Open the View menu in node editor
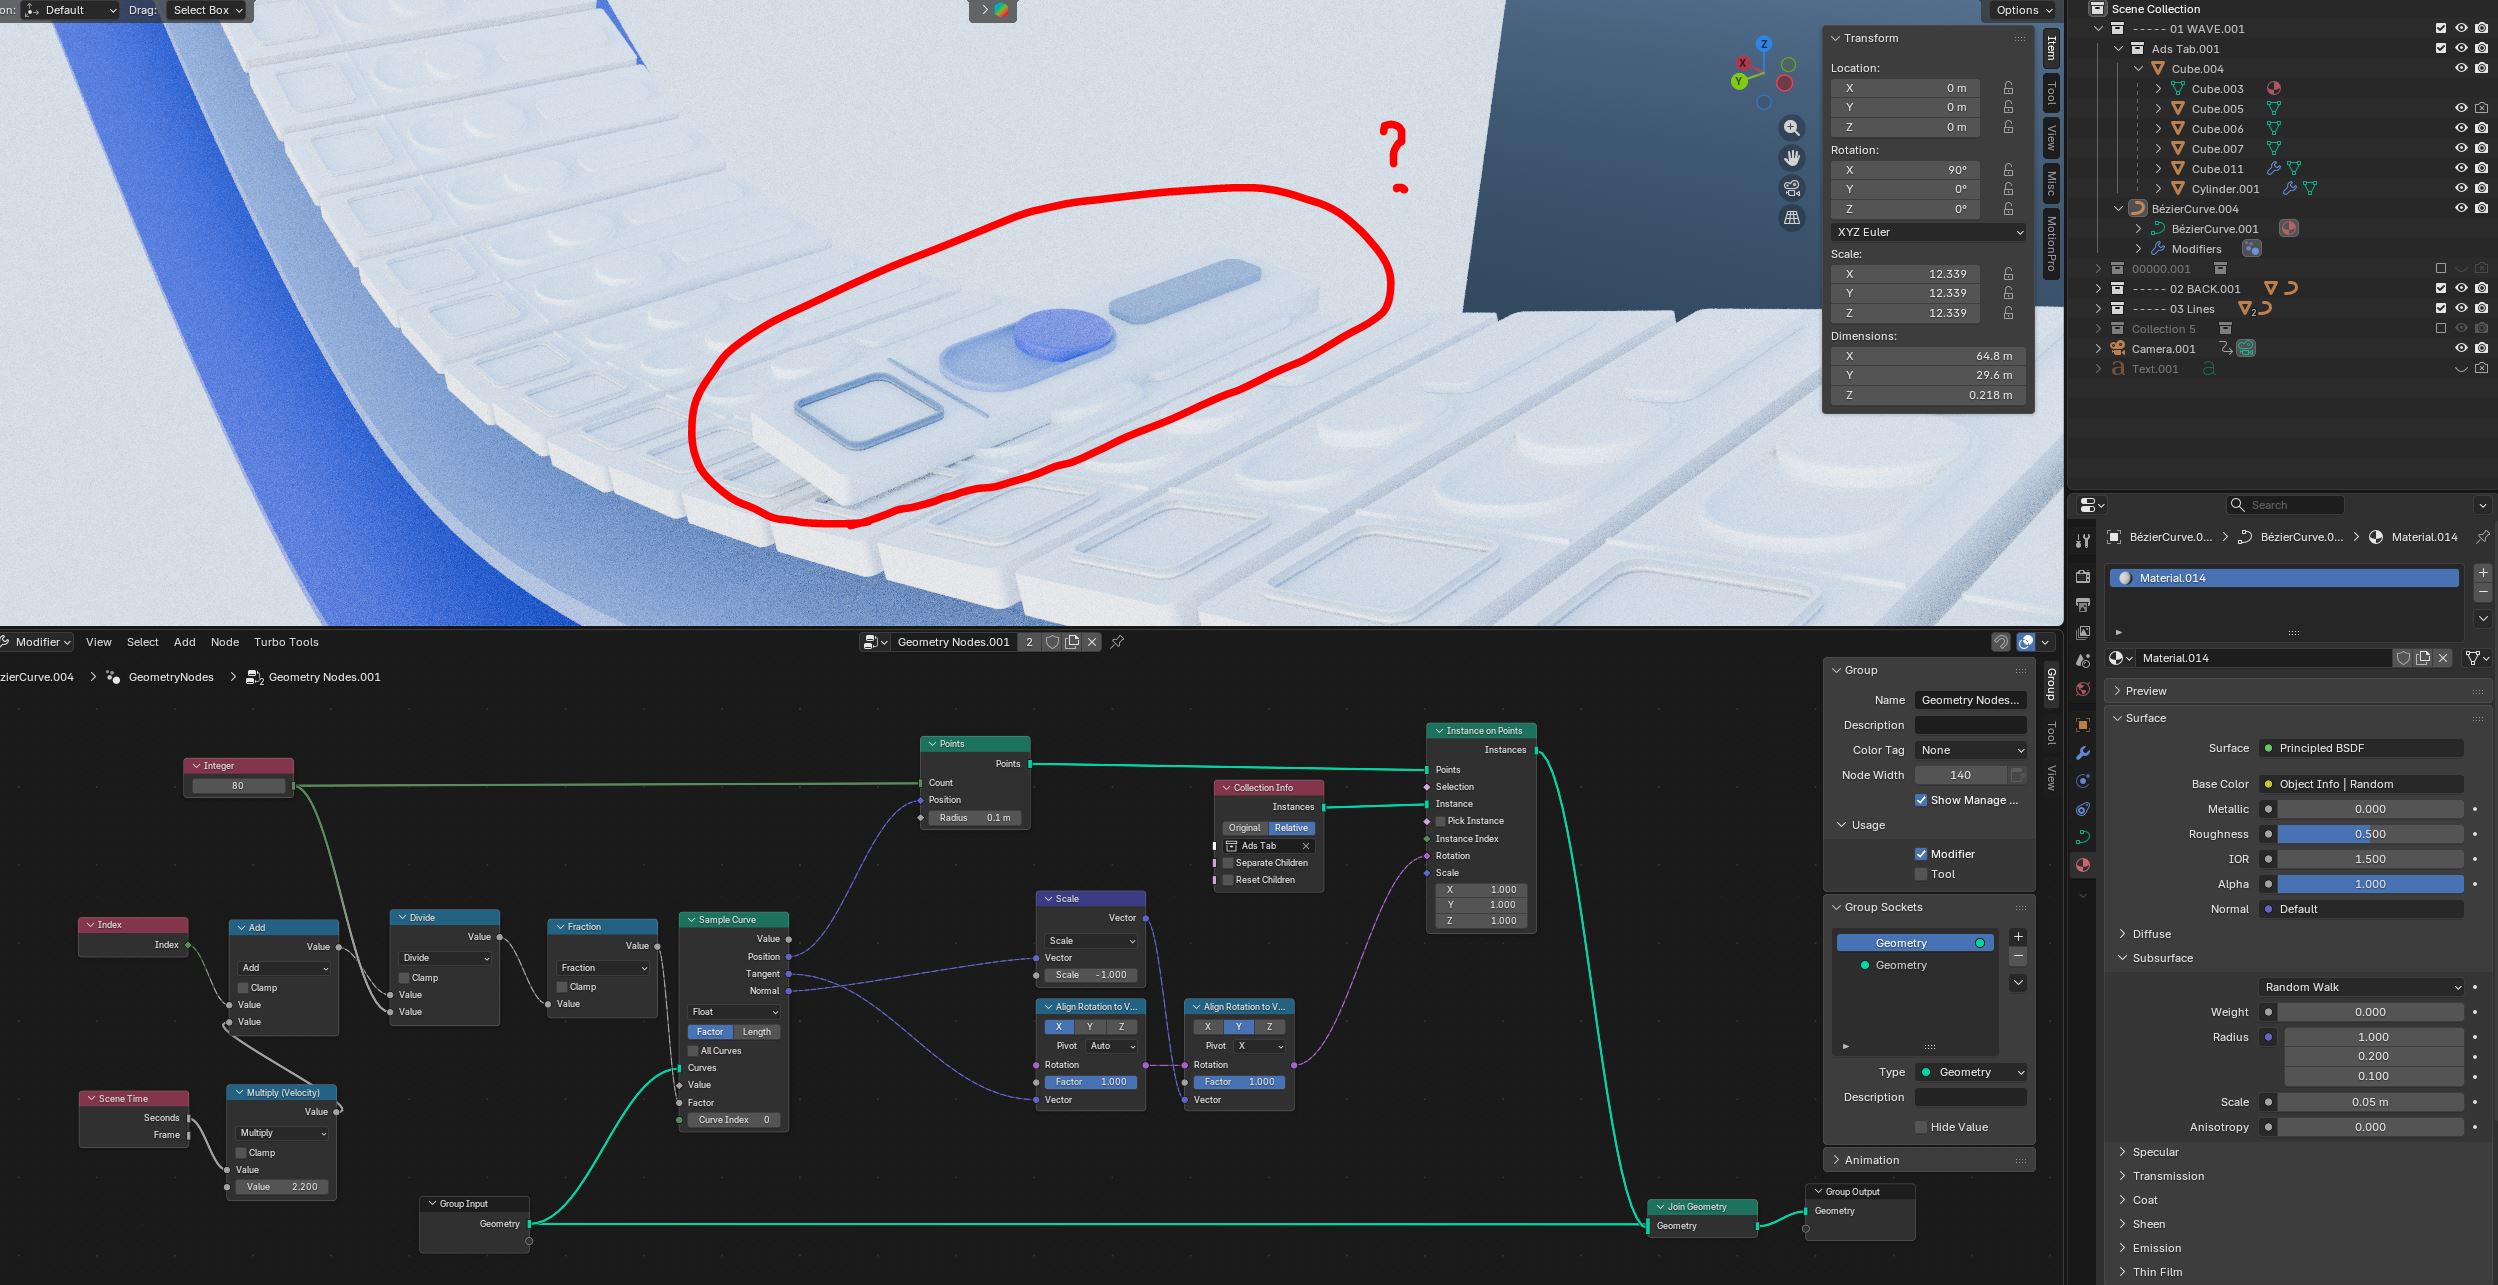 click(x=98, y=642)
